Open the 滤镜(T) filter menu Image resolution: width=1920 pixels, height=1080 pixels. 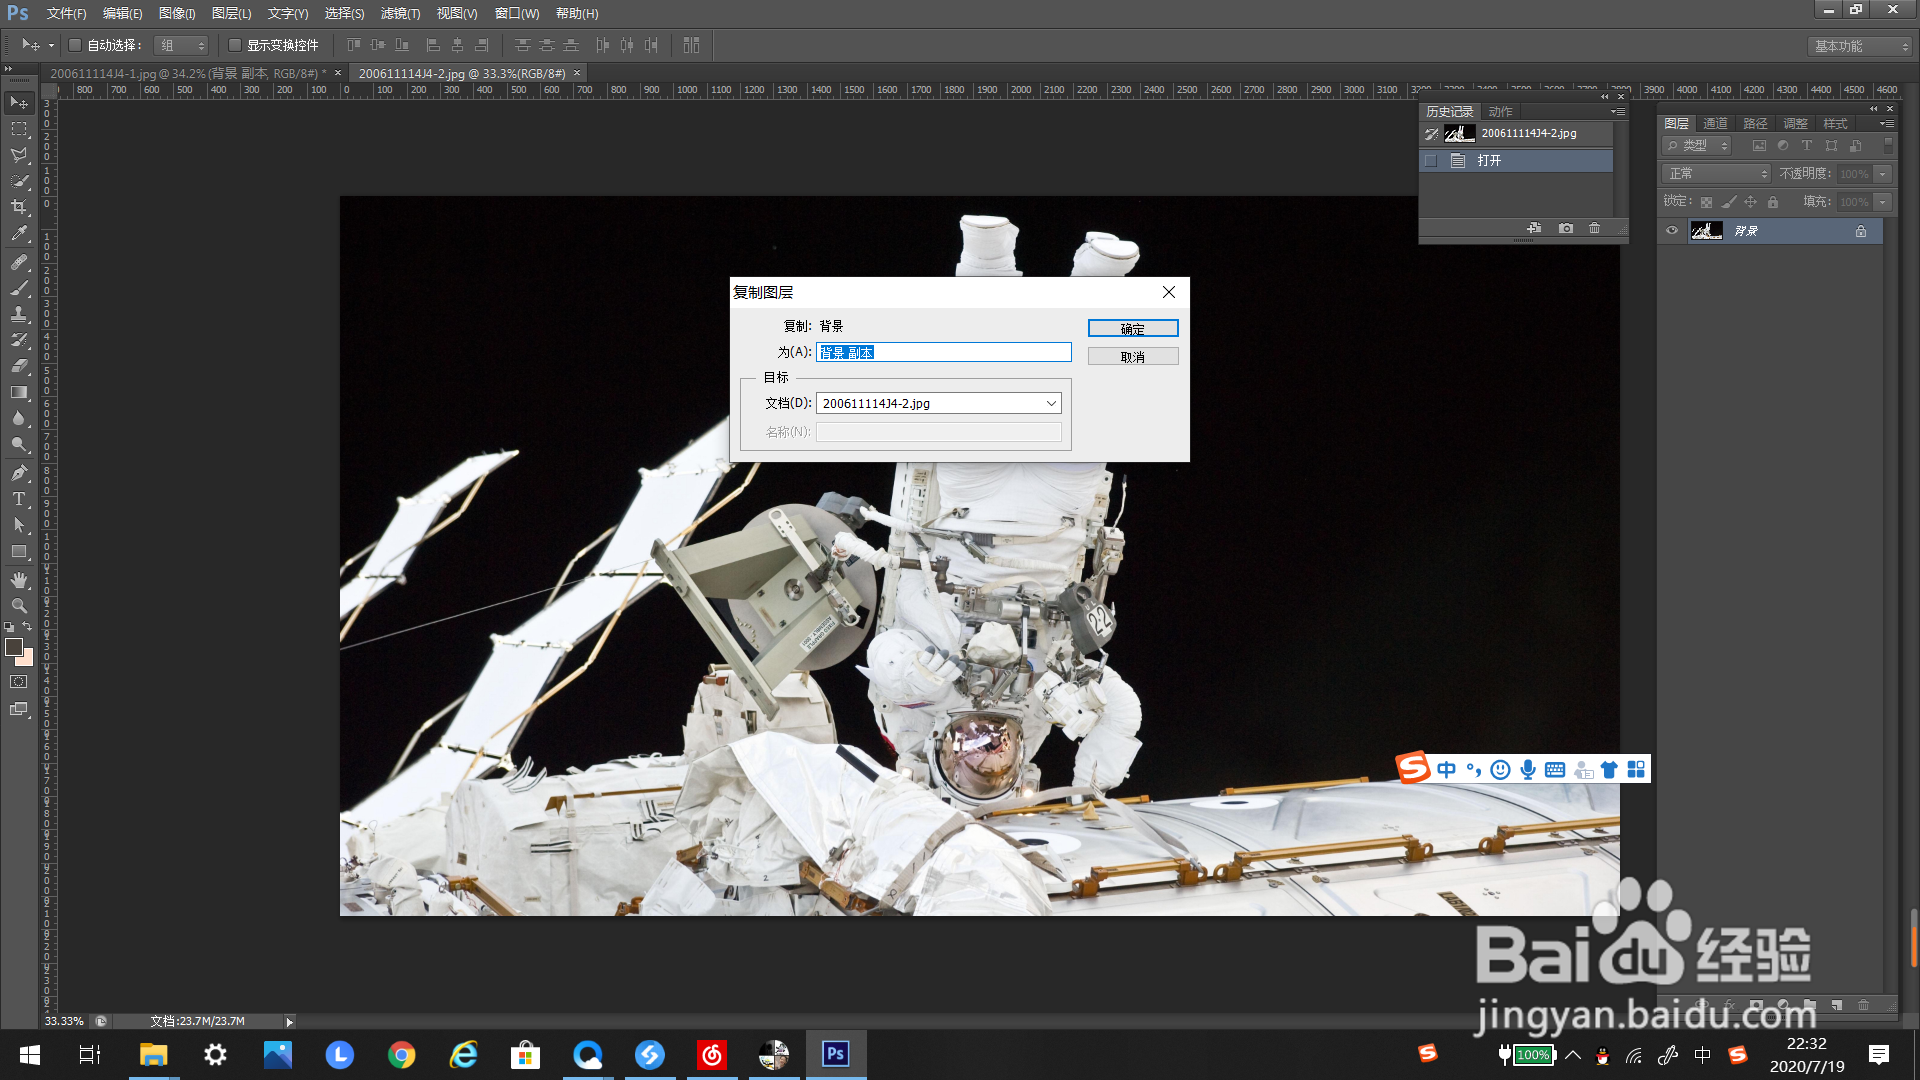tap(400, 14)
